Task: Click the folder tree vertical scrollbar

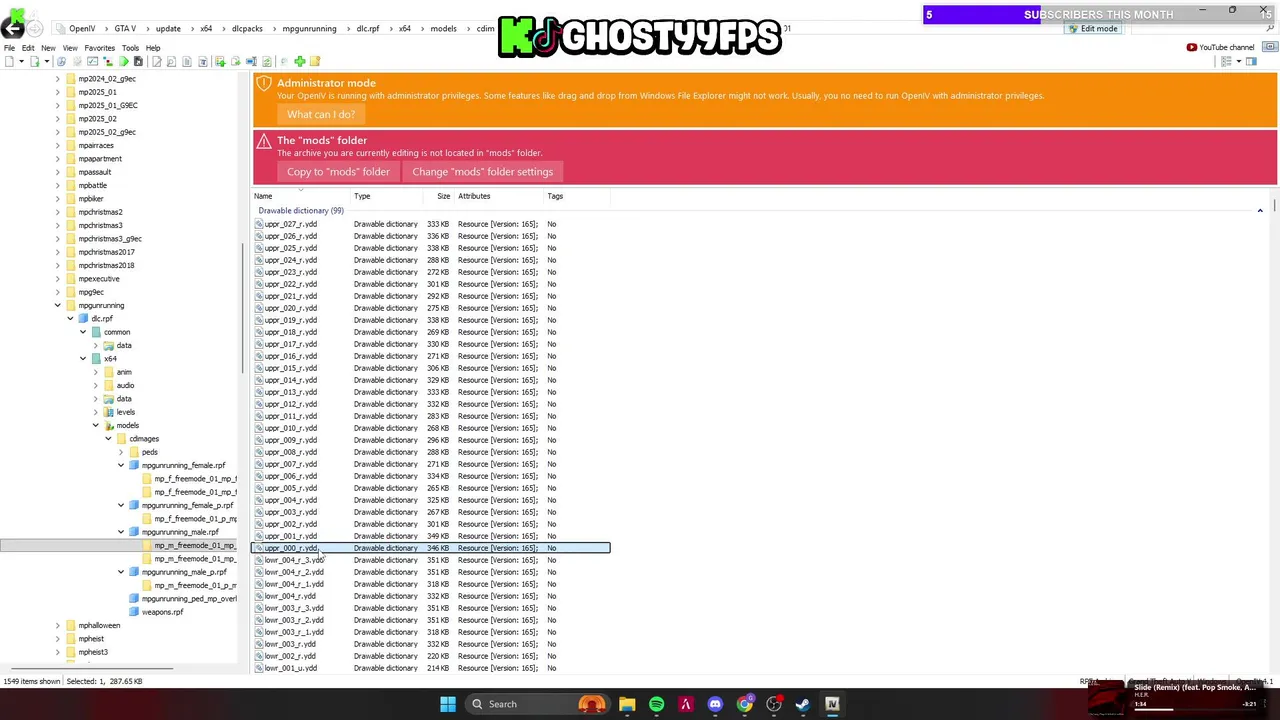Action: point(244,310)
